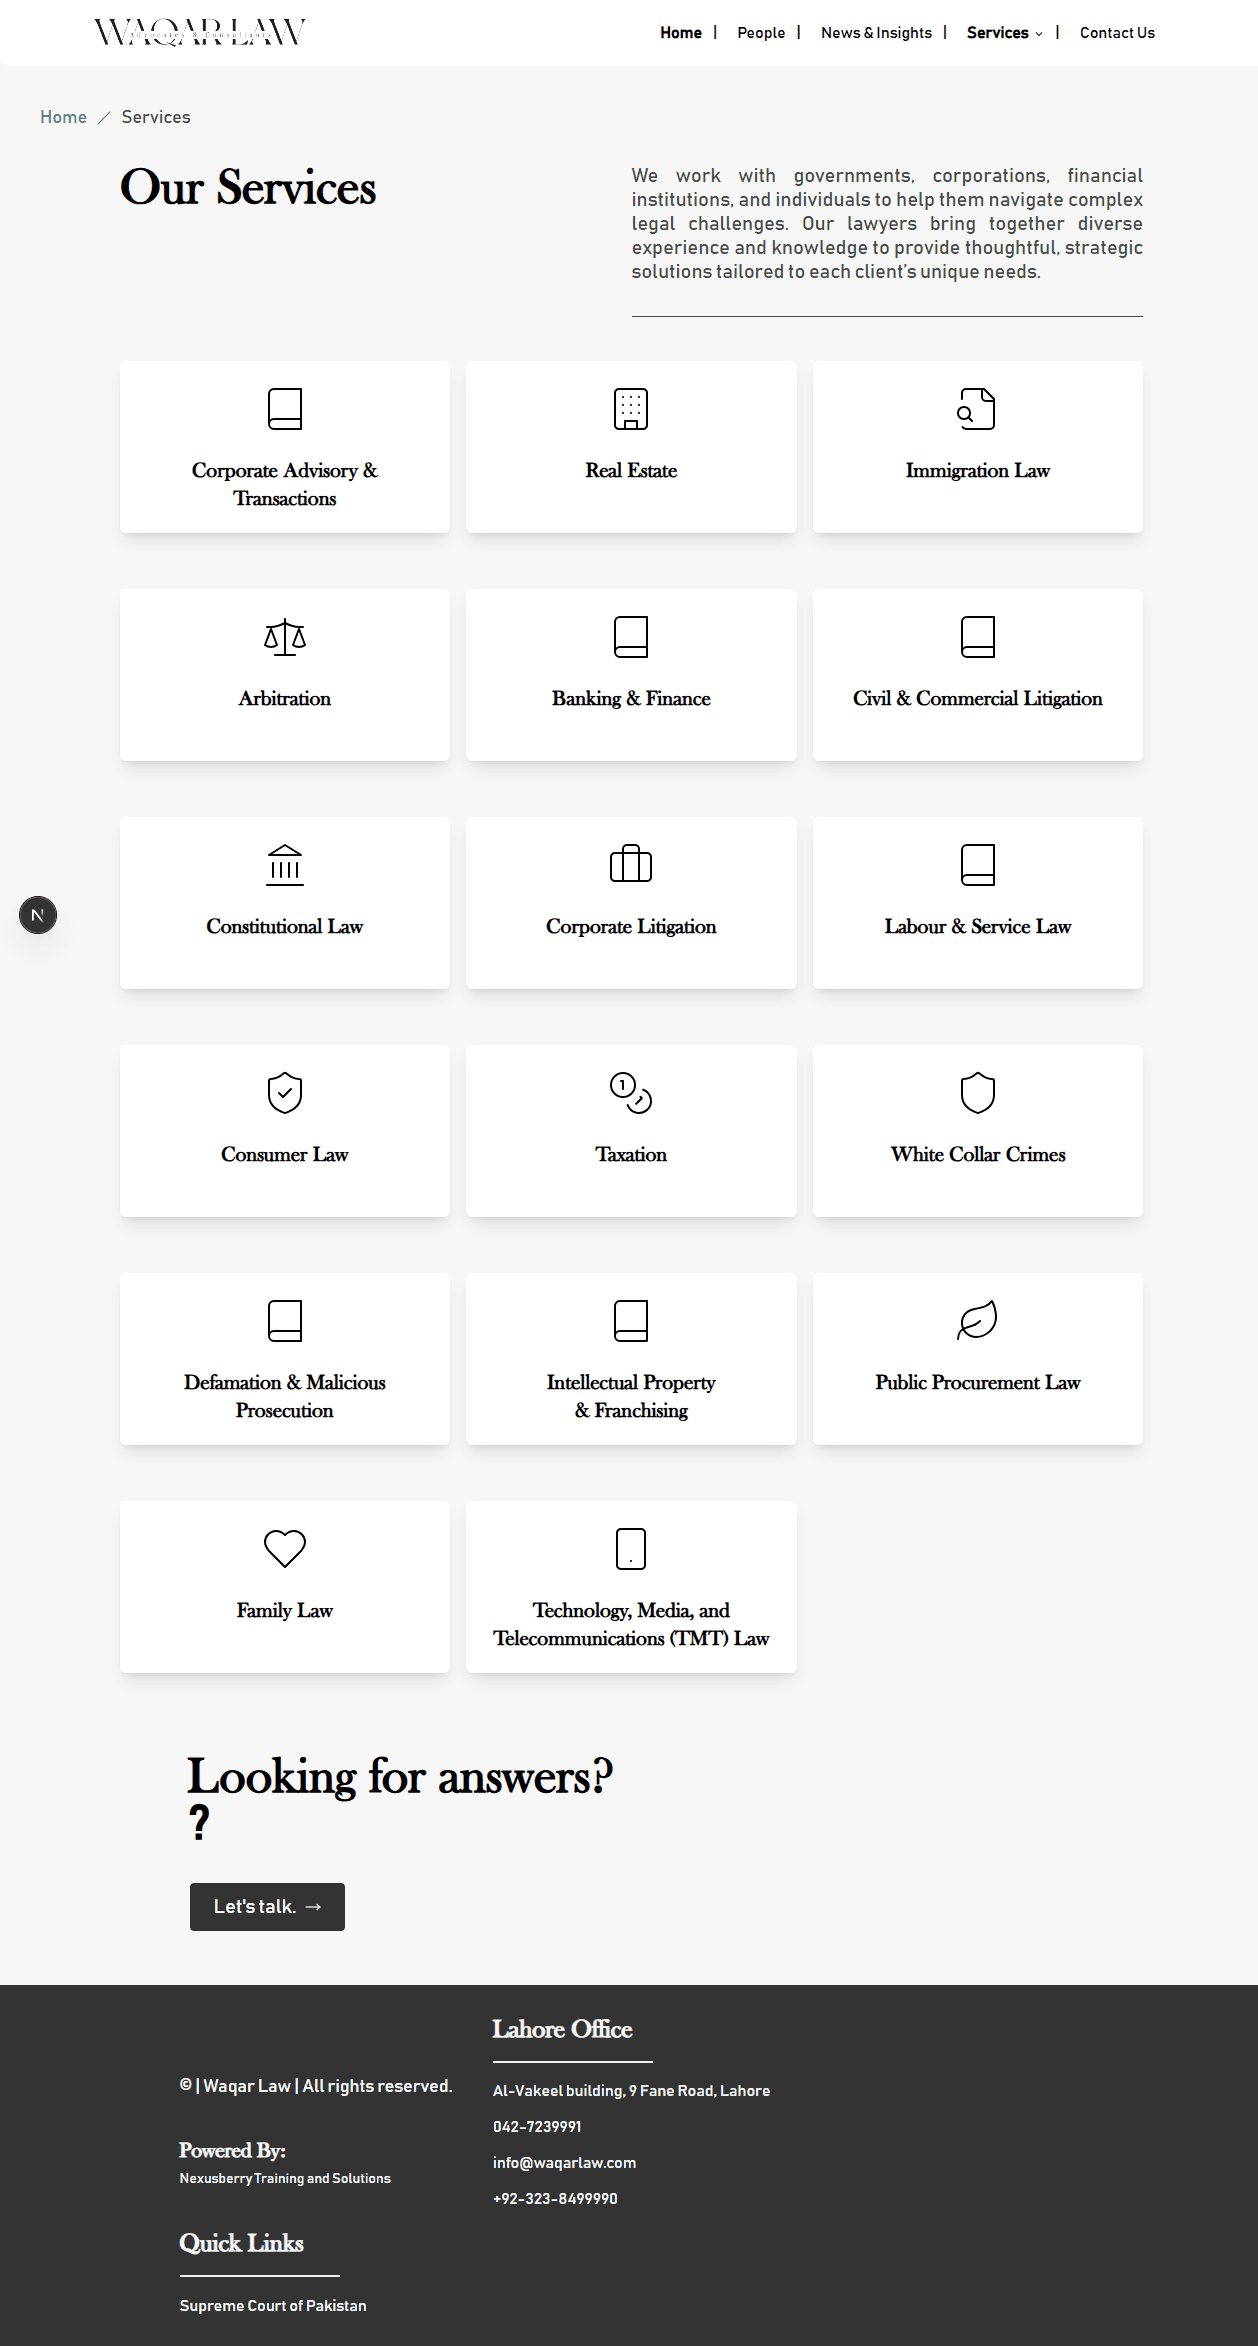1258x2346 pixels.
Task: Click the scales icon above Arbitration
Action: click(284, 637)
